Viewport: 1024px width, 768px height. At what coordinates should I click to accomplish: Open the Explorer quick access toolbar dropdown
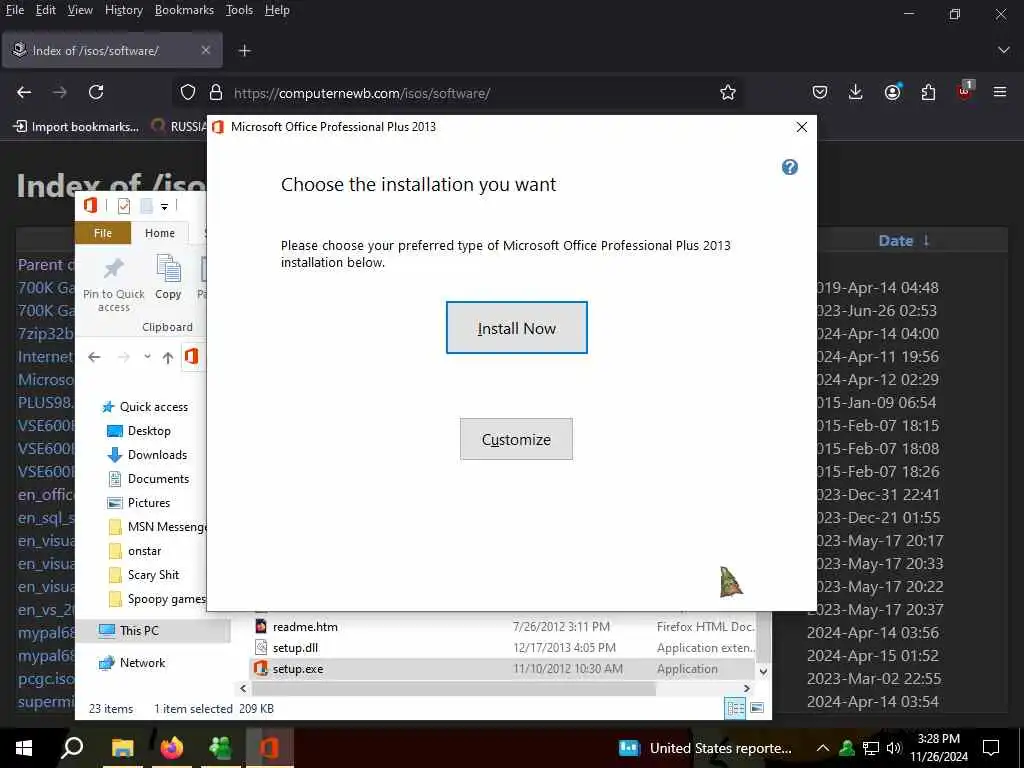[x=165, y=206]
